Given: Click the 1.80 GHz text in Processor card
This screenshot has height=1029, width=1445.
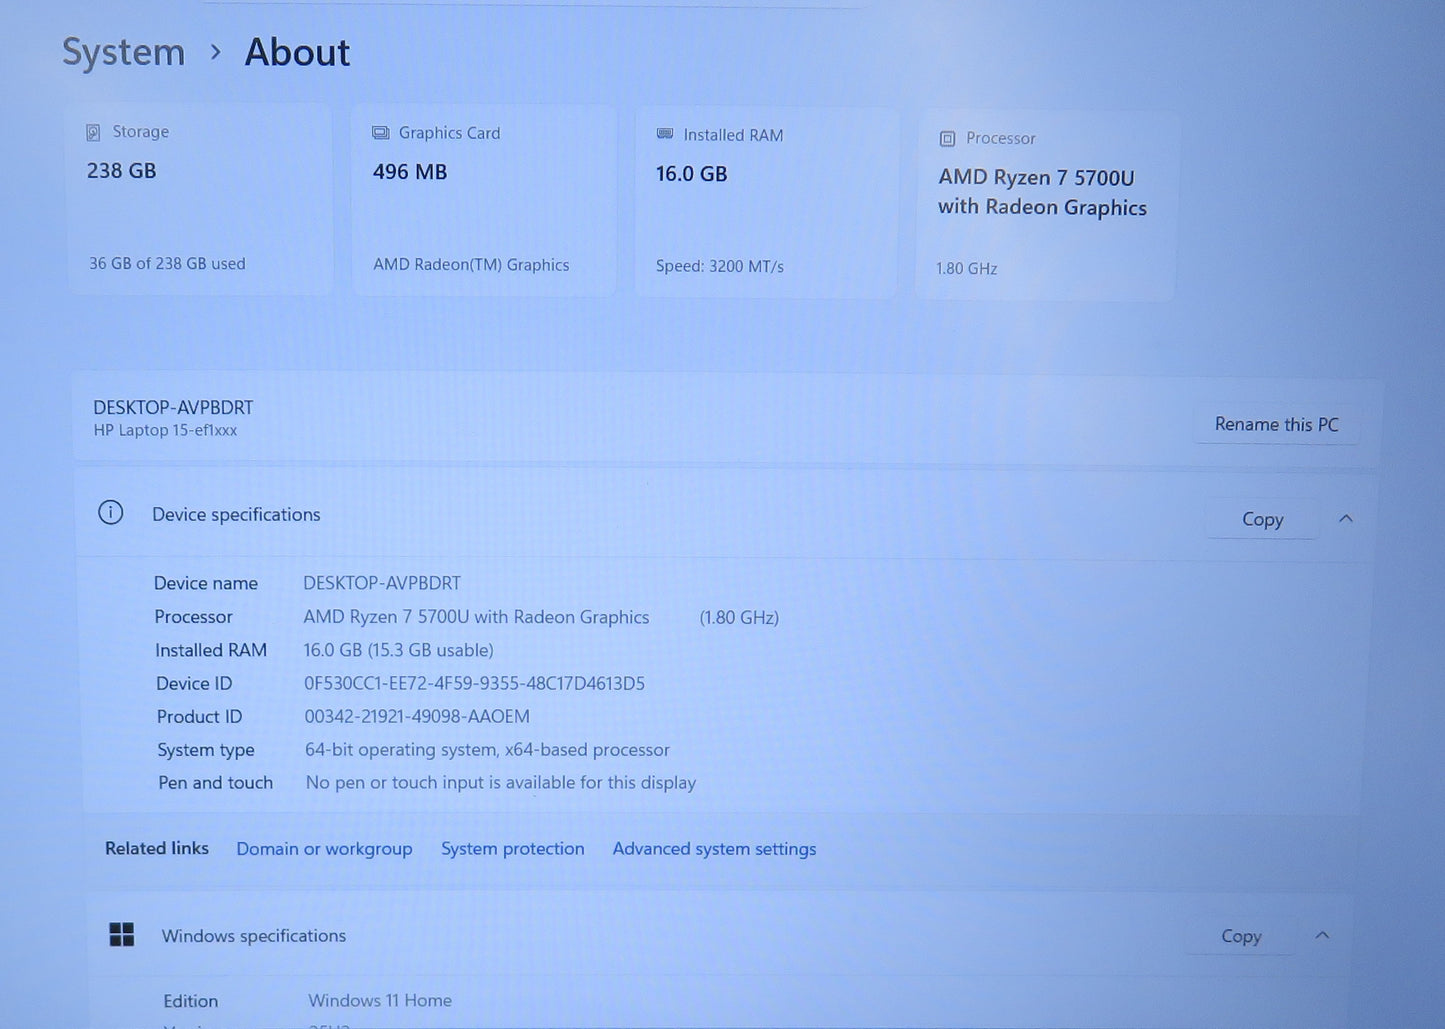Looking at the screenshot, I should [x=966, y=268].
